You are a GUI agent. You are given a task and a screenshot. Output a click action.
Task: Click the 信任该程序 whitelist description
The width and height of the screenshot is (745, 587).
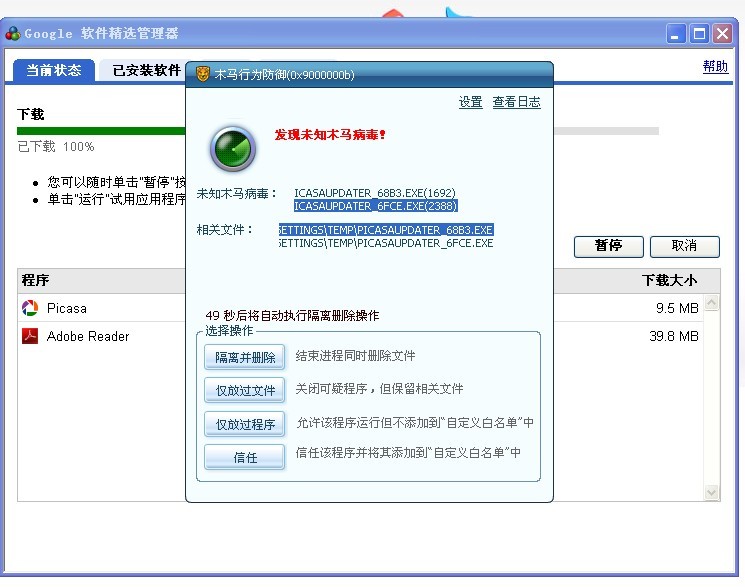pos(408,452)
